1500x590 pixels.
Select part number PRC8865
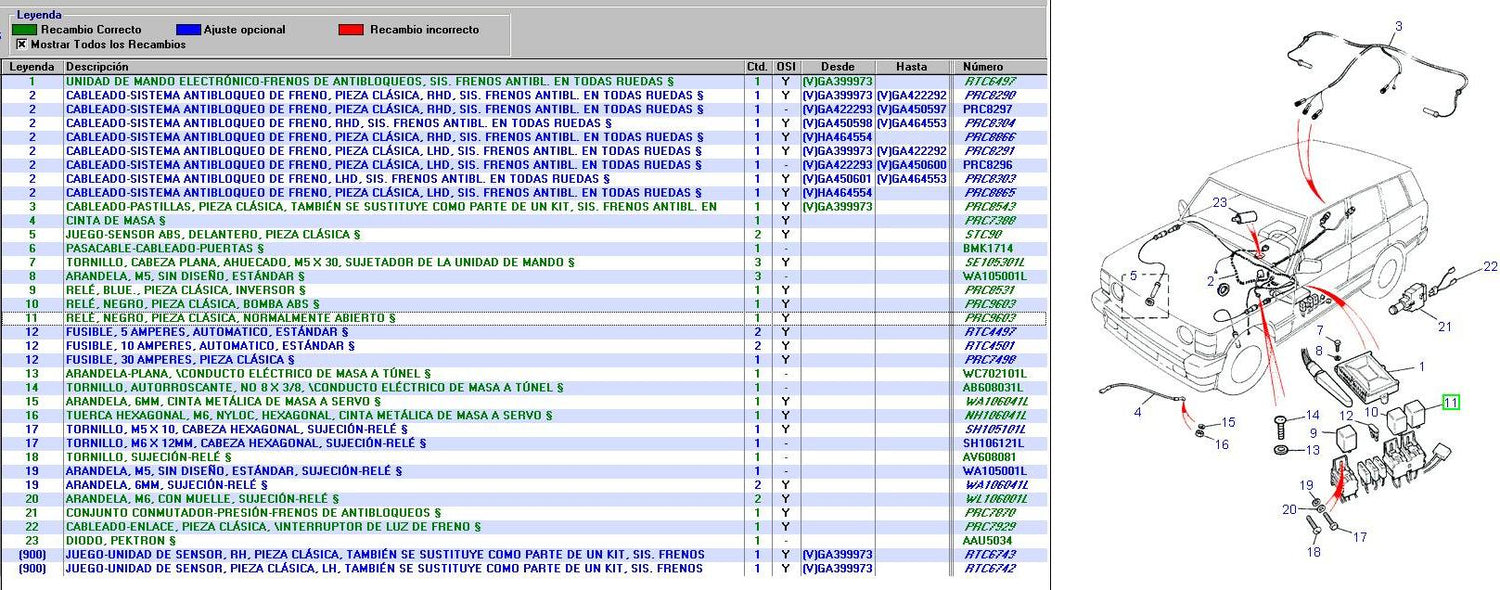989,193
